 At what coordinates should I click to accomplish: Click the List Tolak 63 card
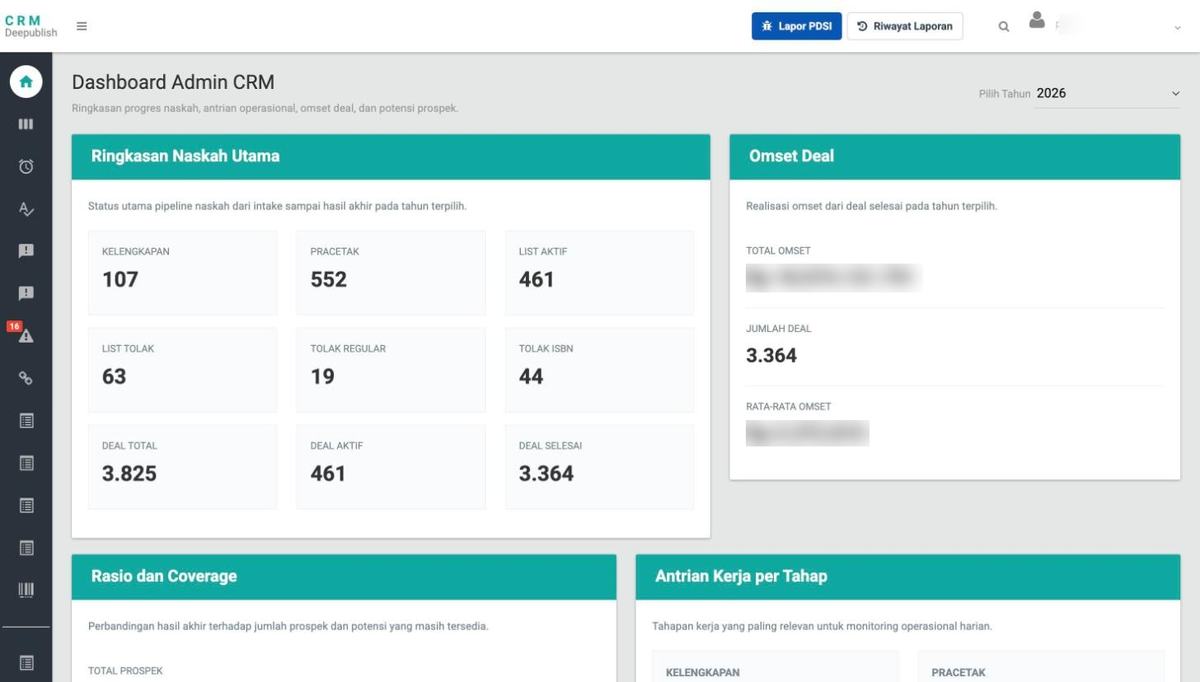pyautogui.click(x=183, y=370)
